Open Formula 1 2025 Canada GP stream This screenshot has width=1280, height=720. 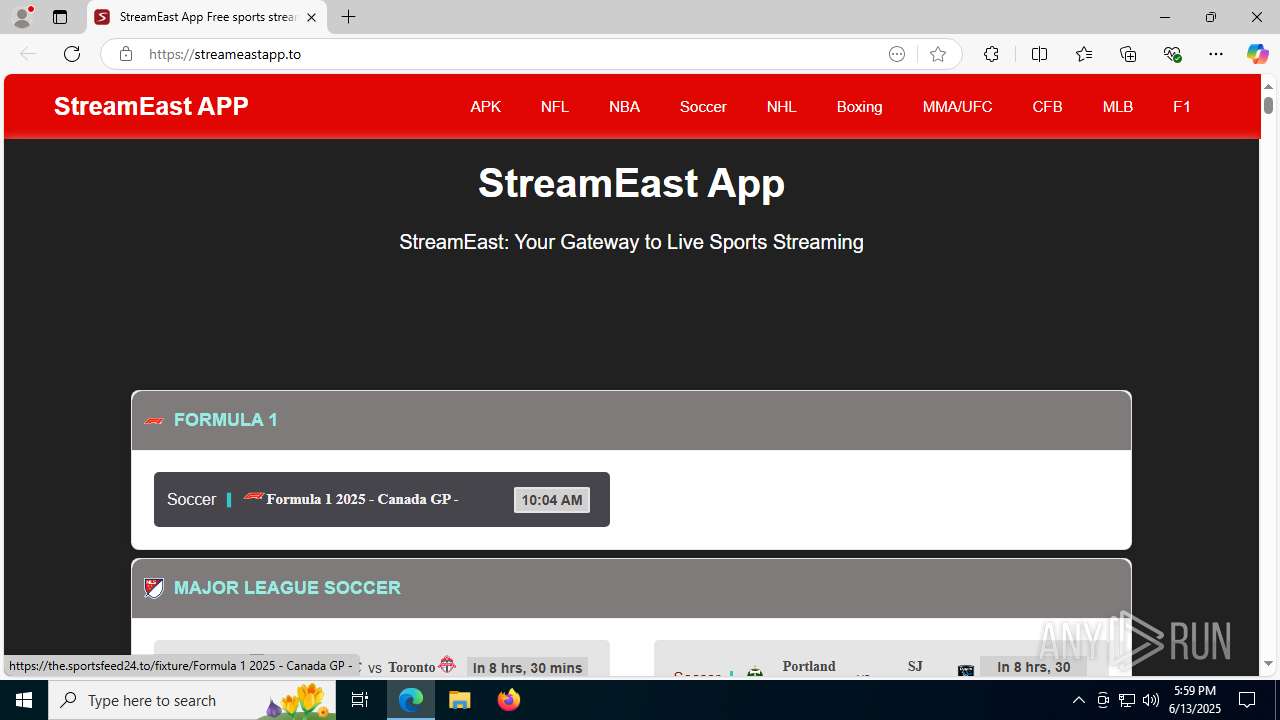coord(382,499)
